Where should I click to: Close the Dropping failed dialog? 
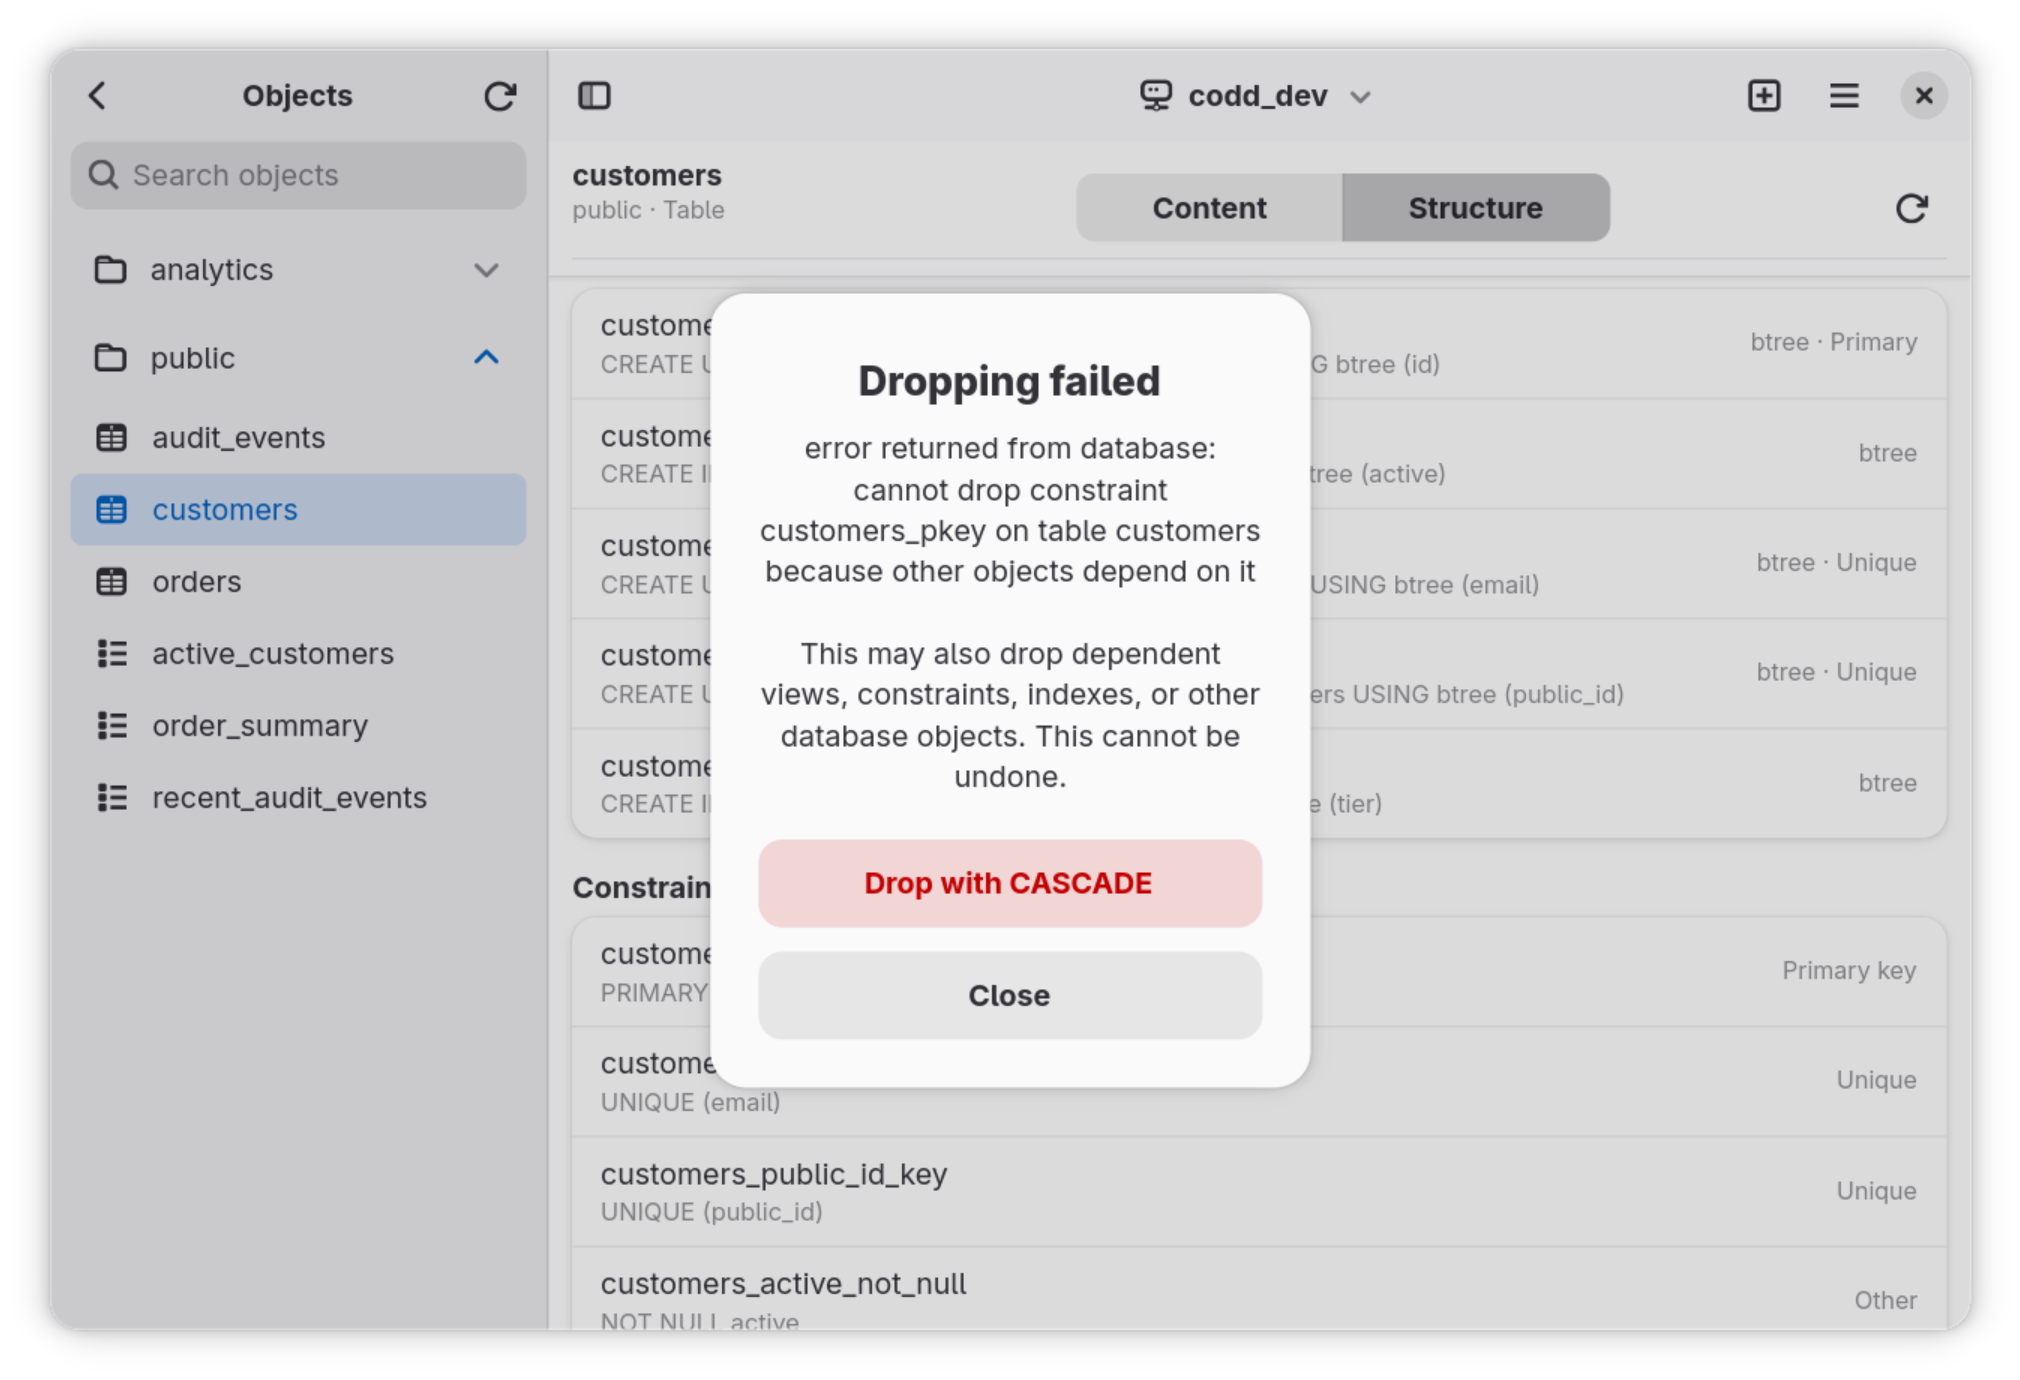tap(1009, 995)
